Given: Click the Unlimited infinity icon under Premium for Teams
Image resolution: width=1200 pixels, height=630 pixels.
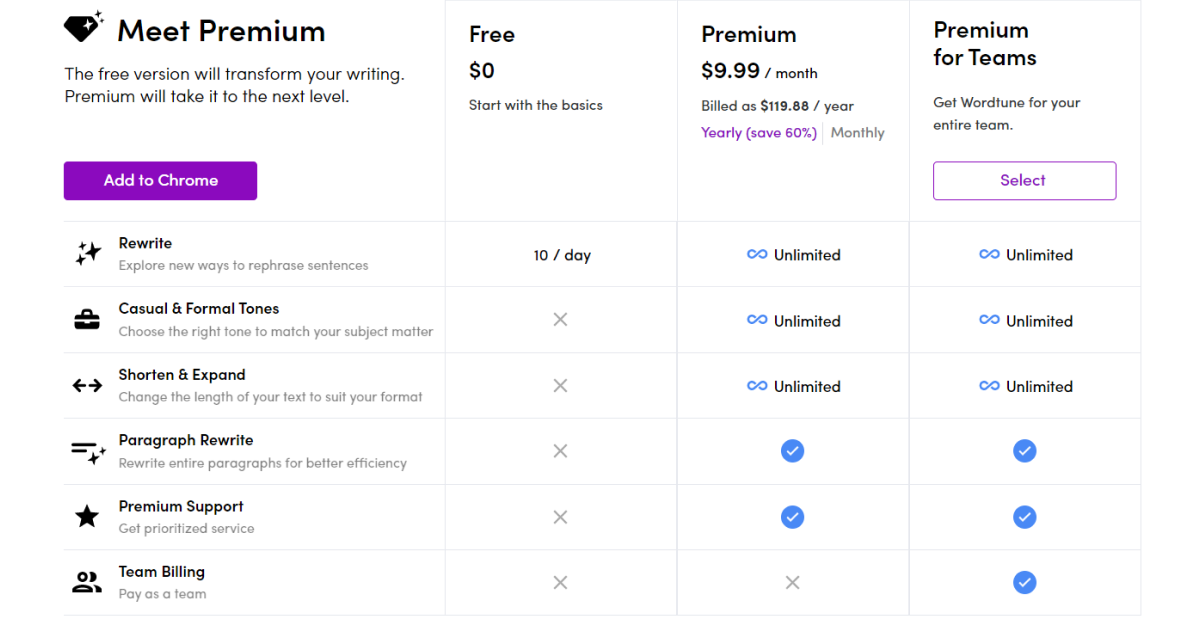Looking at the screenshot, I should [x=990, y=254].
